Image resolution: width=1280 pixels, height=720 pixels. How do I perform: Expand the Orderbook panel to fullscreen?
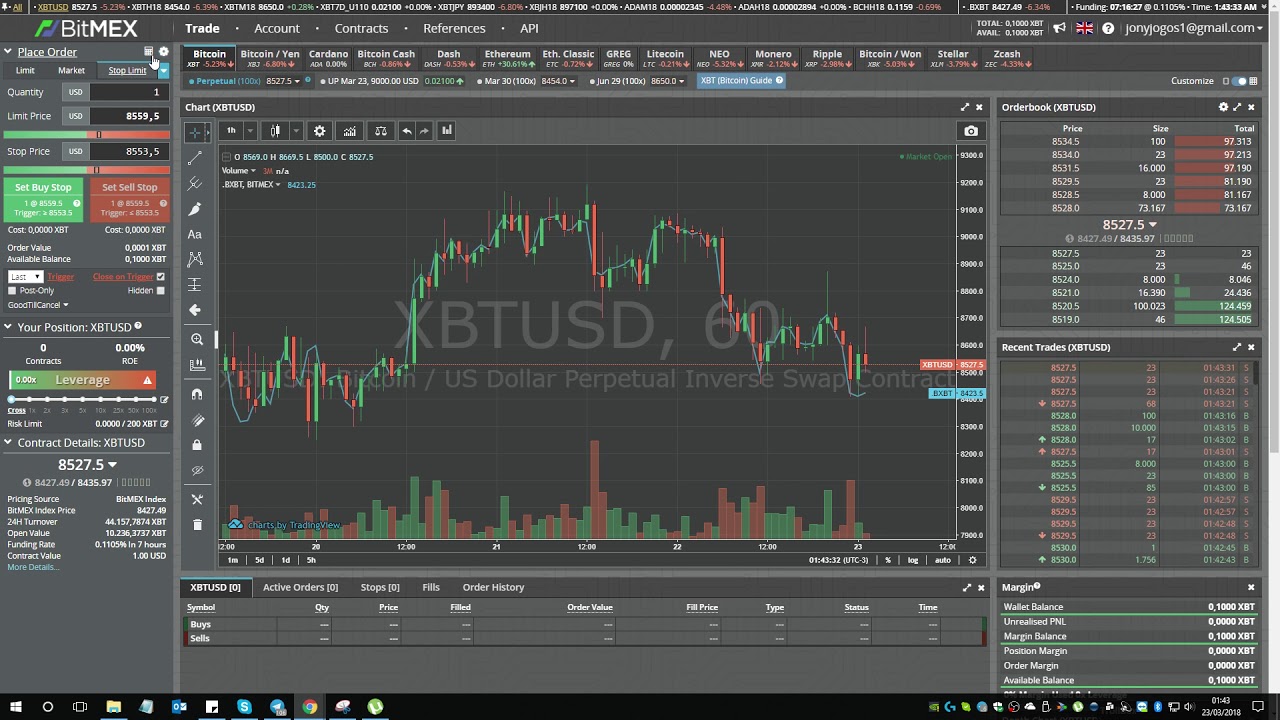1237,107
